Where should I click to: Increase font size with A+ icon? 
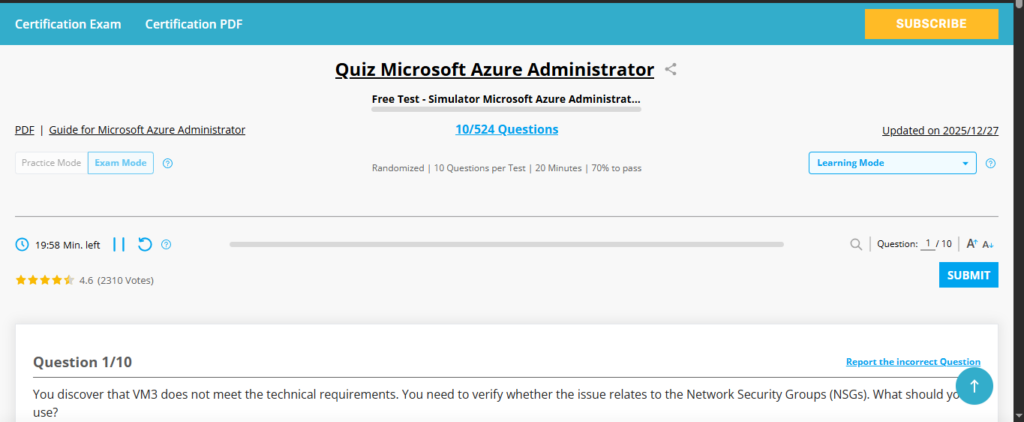[972, 244]
